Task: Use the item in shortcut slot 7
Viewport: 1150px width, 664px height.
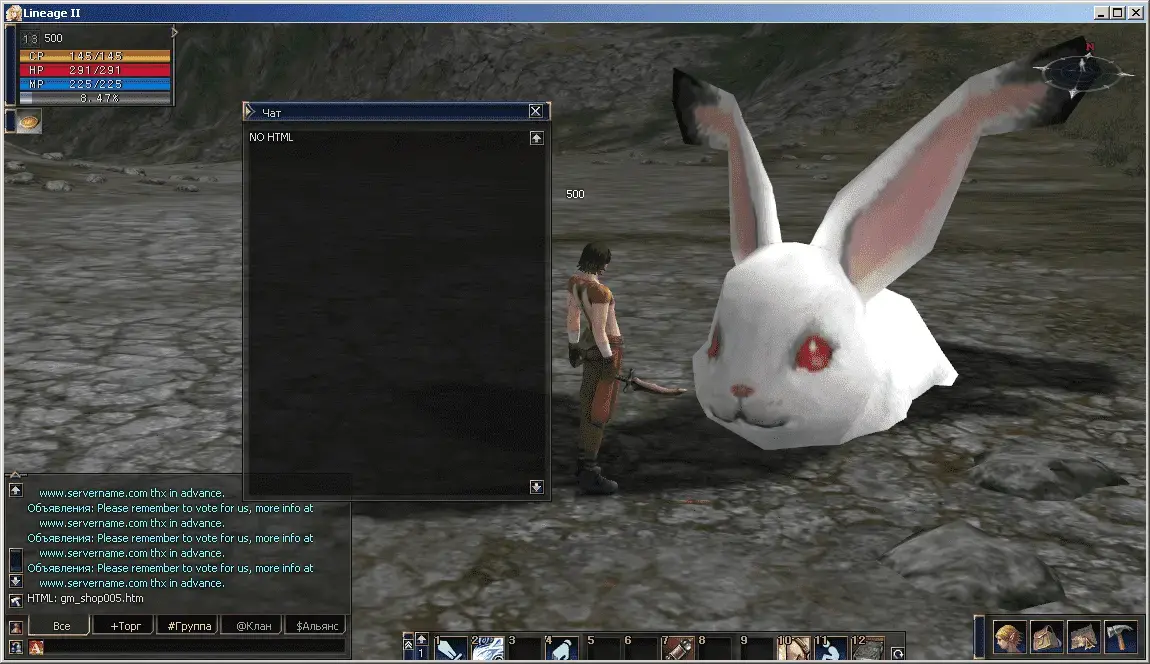Action: pyautogui.click(x=678, y=648)
